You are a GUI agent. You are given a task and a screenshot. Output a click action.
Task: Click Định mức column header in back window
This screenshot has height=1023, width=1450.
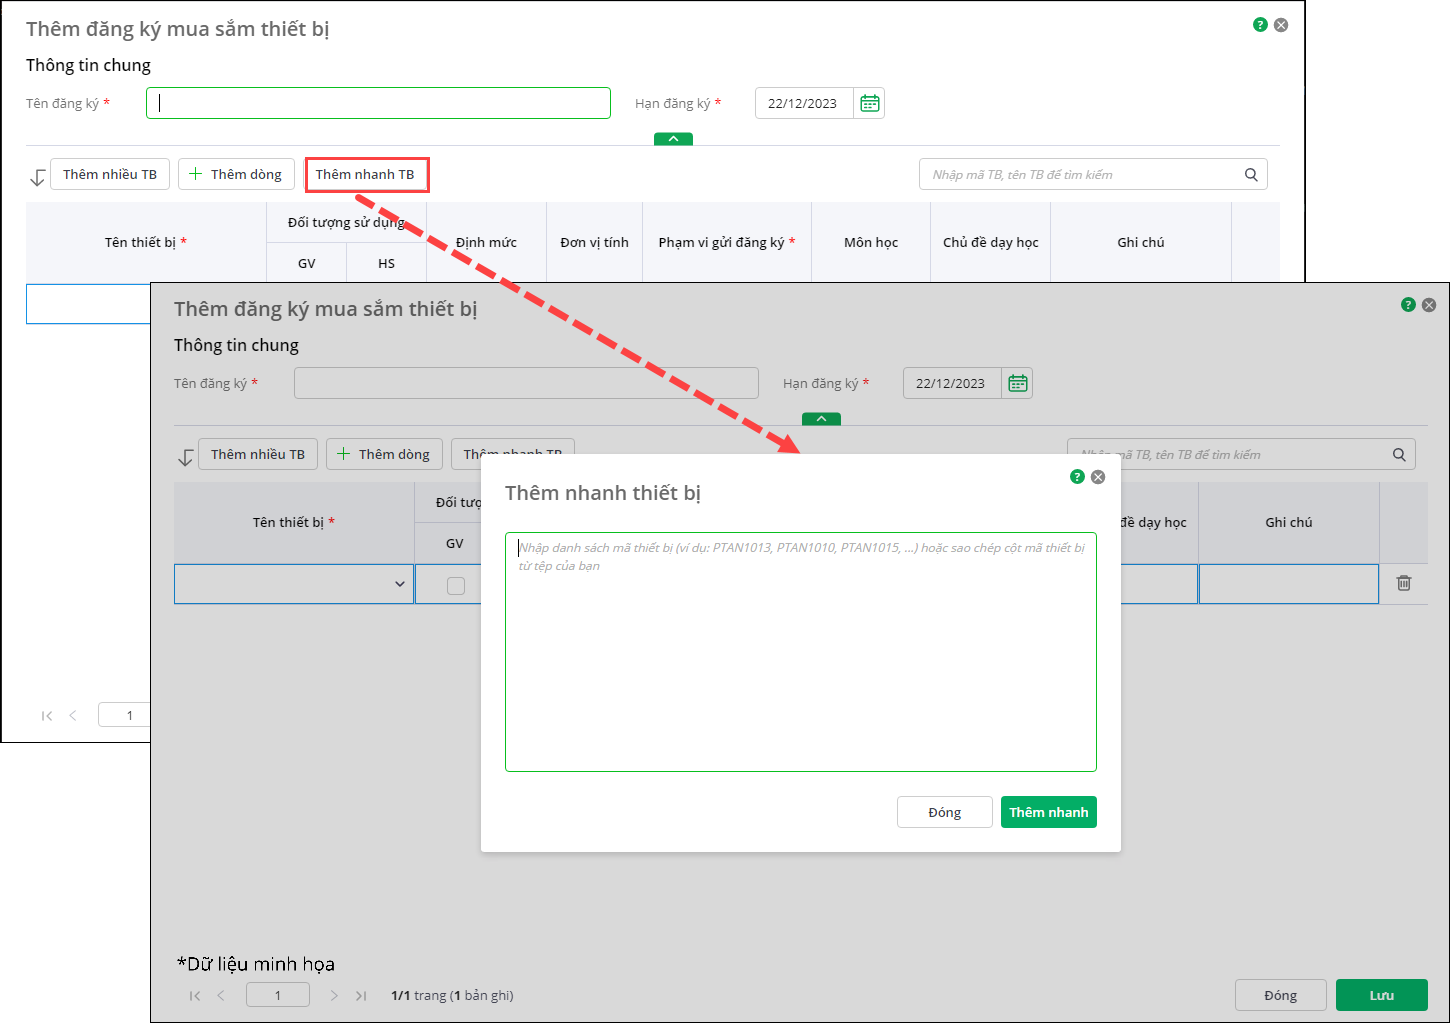point(487,242)
